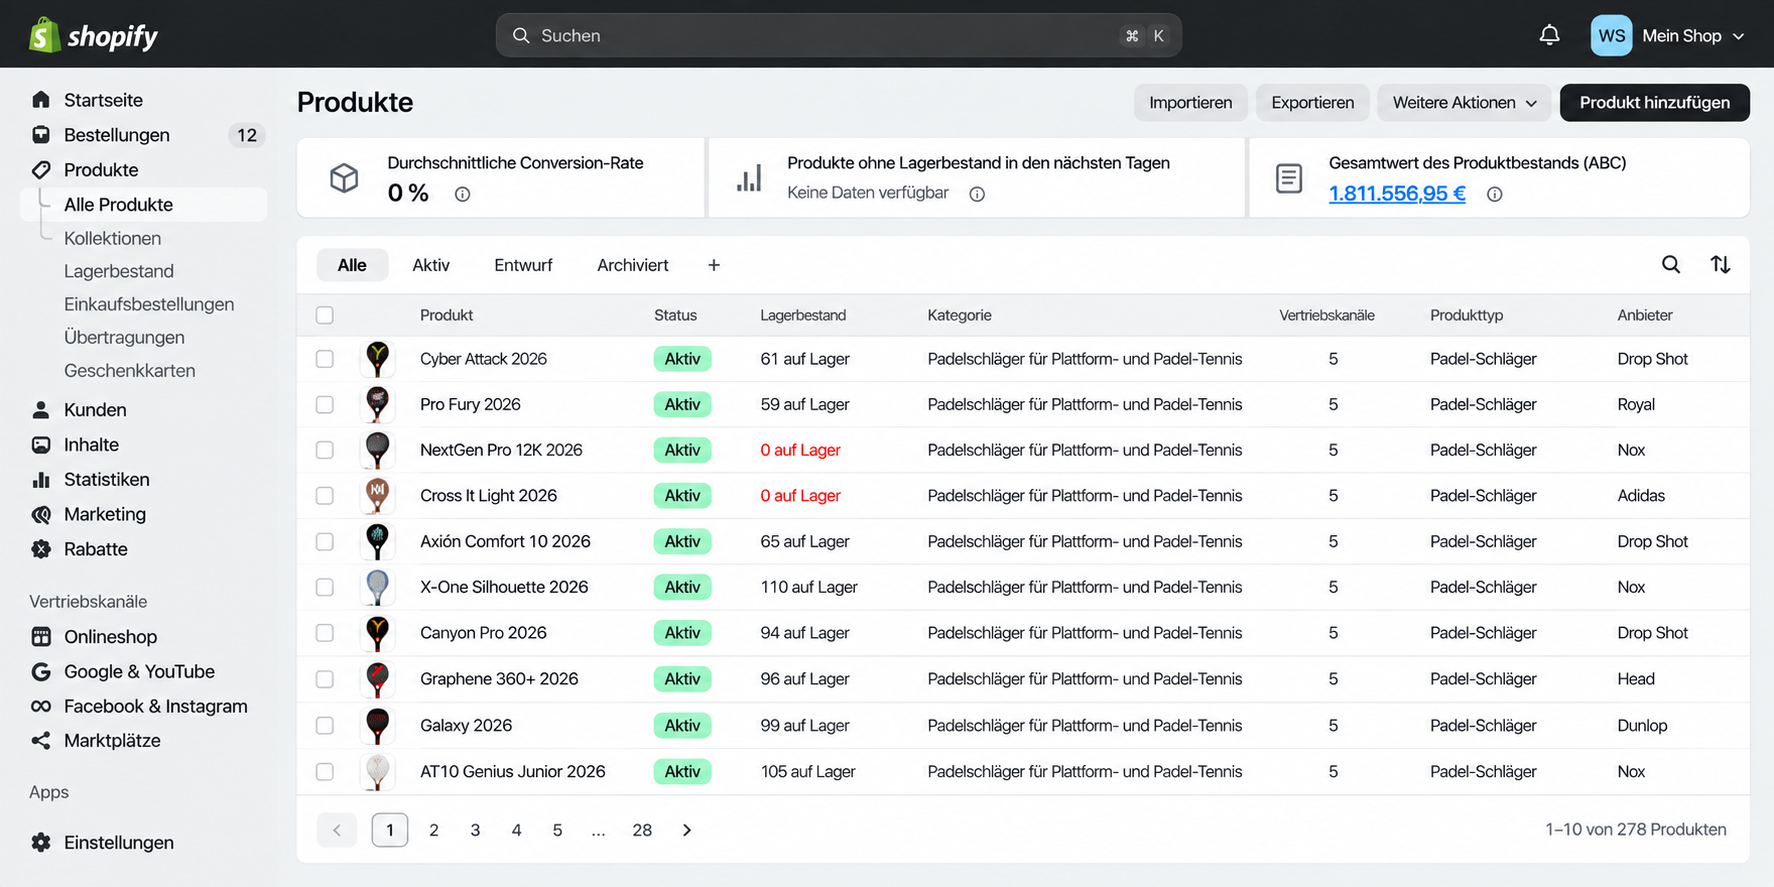Click the Shopify logo
The image size is (1774, 887).
pyautogui.click(x=93, y=36)
